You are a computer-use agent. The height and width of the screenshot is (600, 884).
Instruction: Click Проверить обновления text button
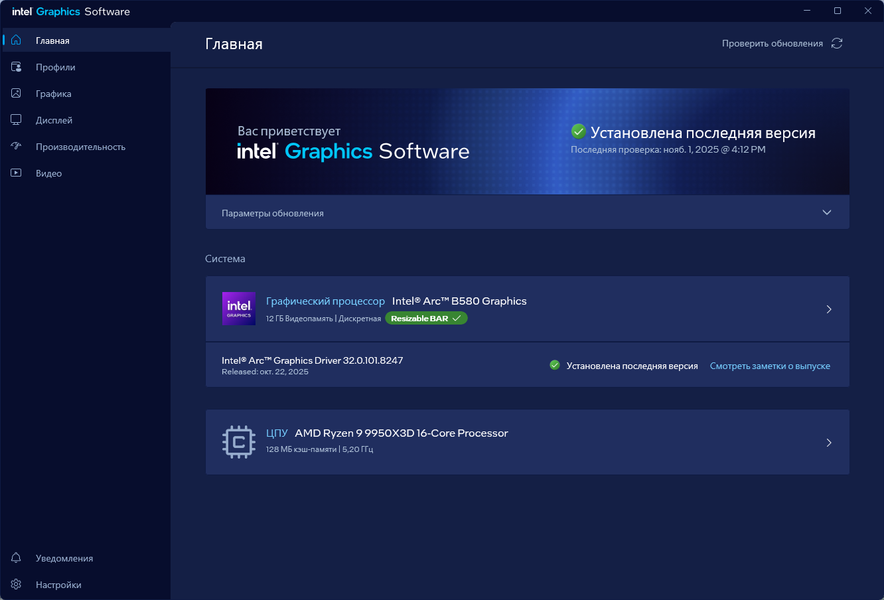[x=772, y=43]
